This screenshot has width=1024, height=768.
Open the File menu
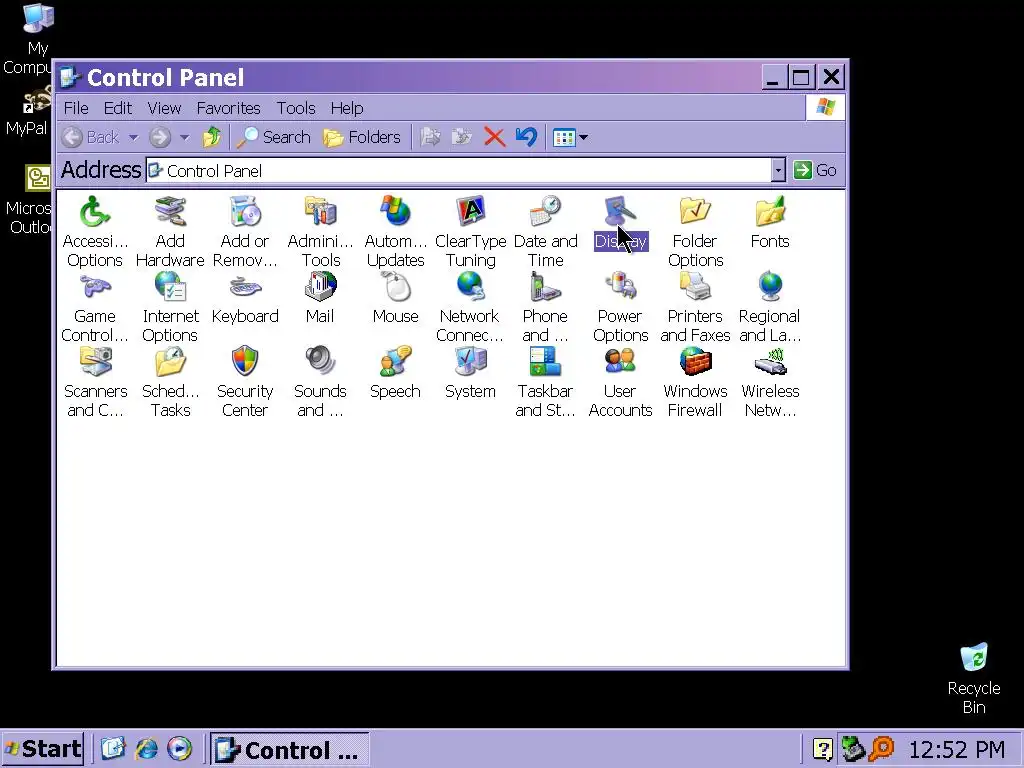[x=76, y=108]
